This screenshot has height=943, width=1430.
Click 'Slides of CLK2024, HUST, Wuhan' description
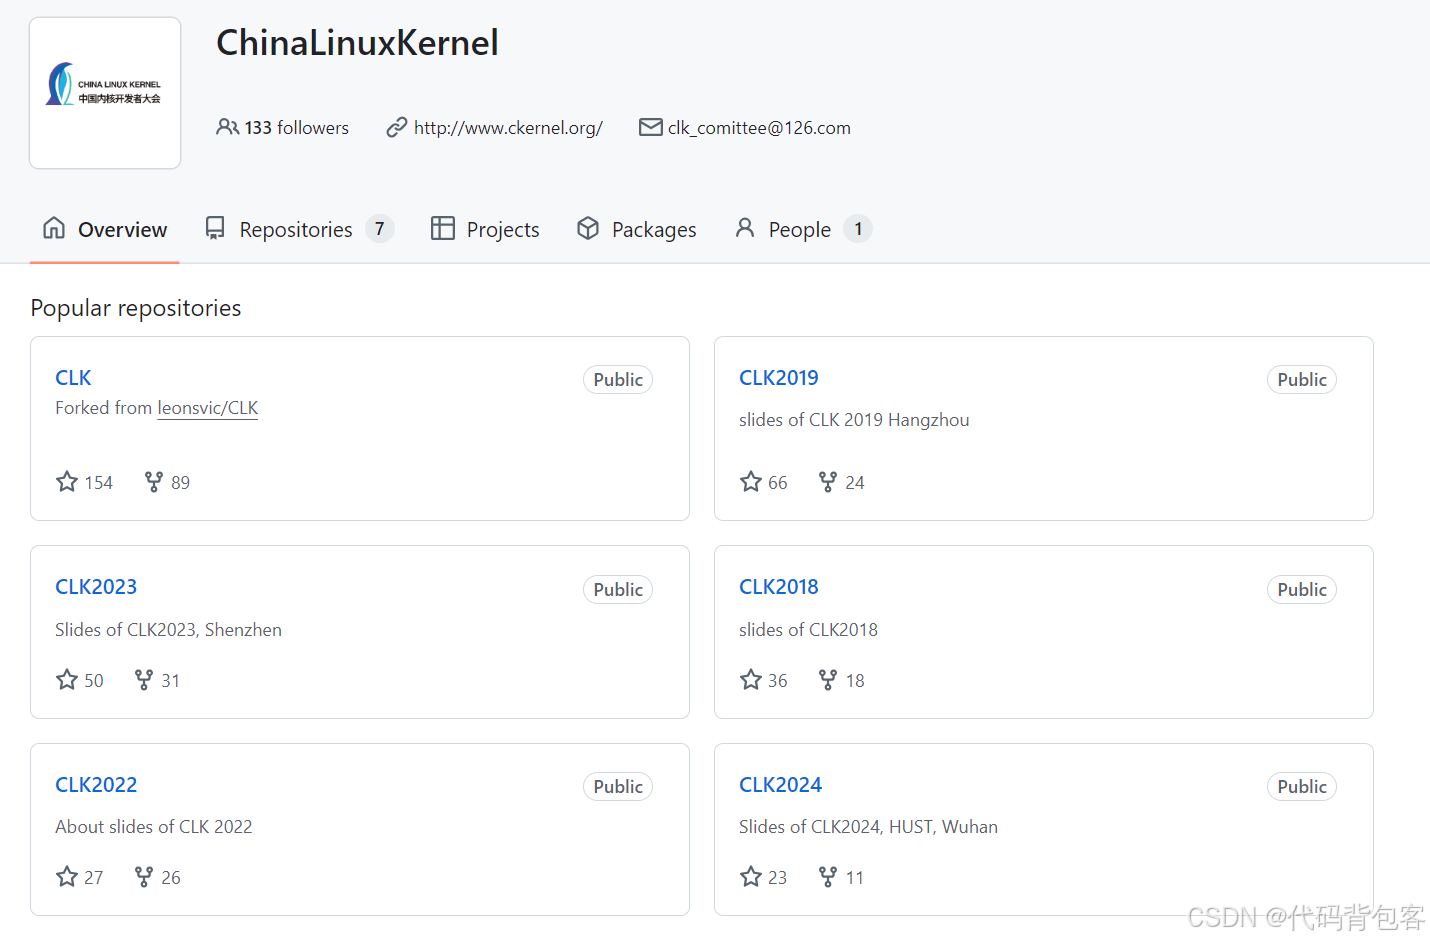tap(868, 827)
